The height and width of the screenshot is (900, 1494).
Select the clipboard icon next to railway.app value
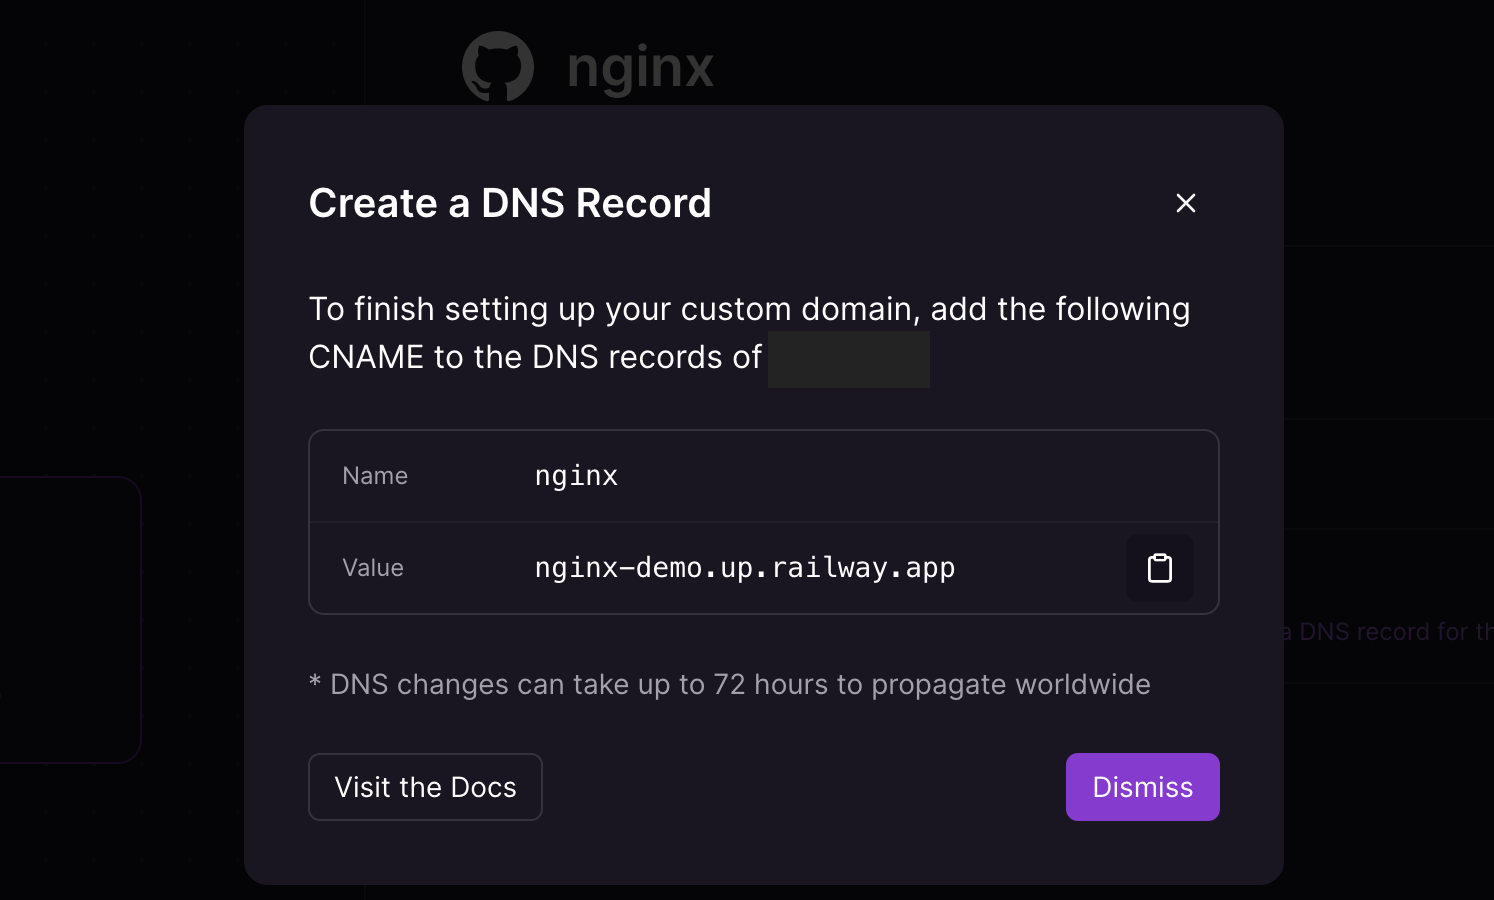(x=1159, y=568)
